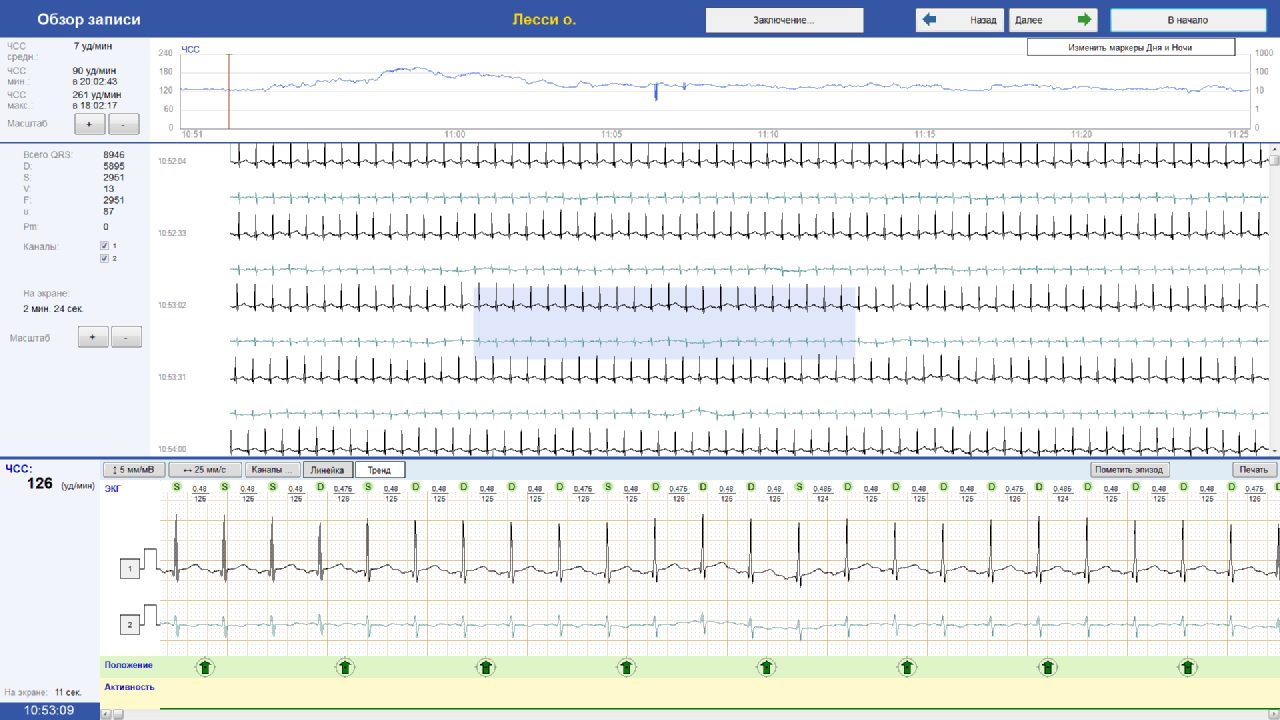Toggle channel 2 checkbox

click(x=105, y=258)
